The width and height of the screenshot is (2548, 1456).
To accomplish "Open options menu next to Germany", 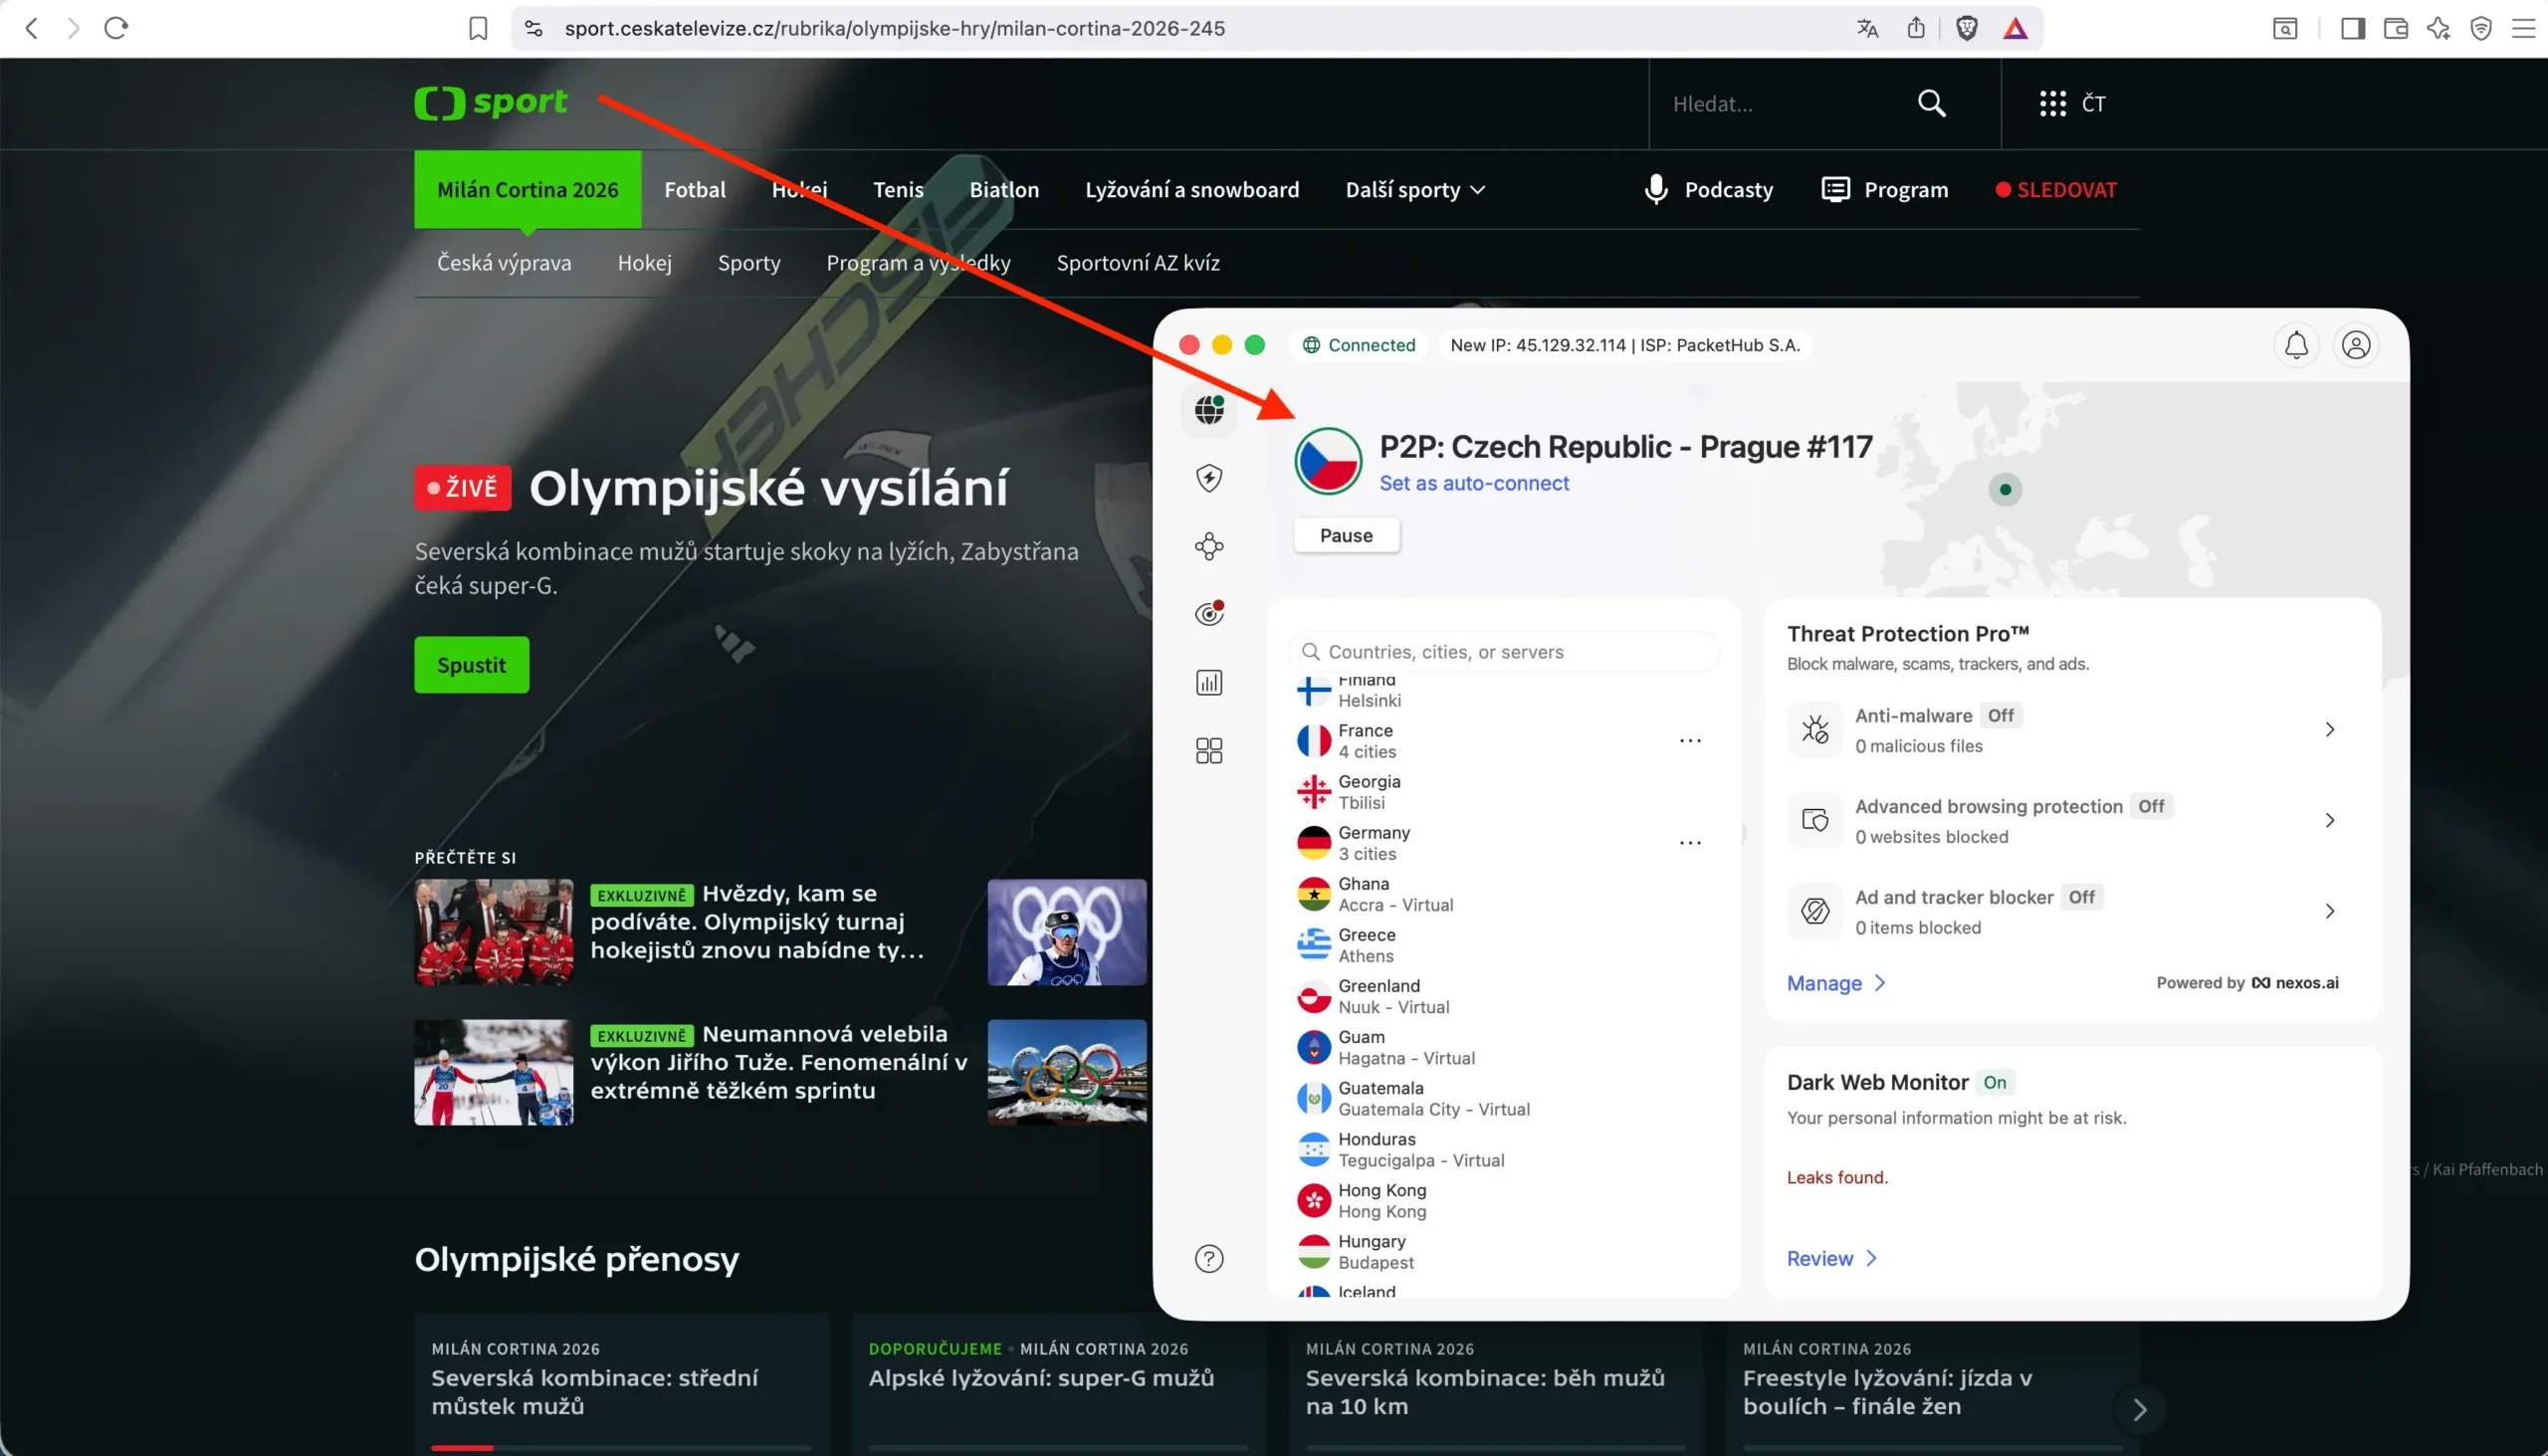I will (x=1690, y=842).
